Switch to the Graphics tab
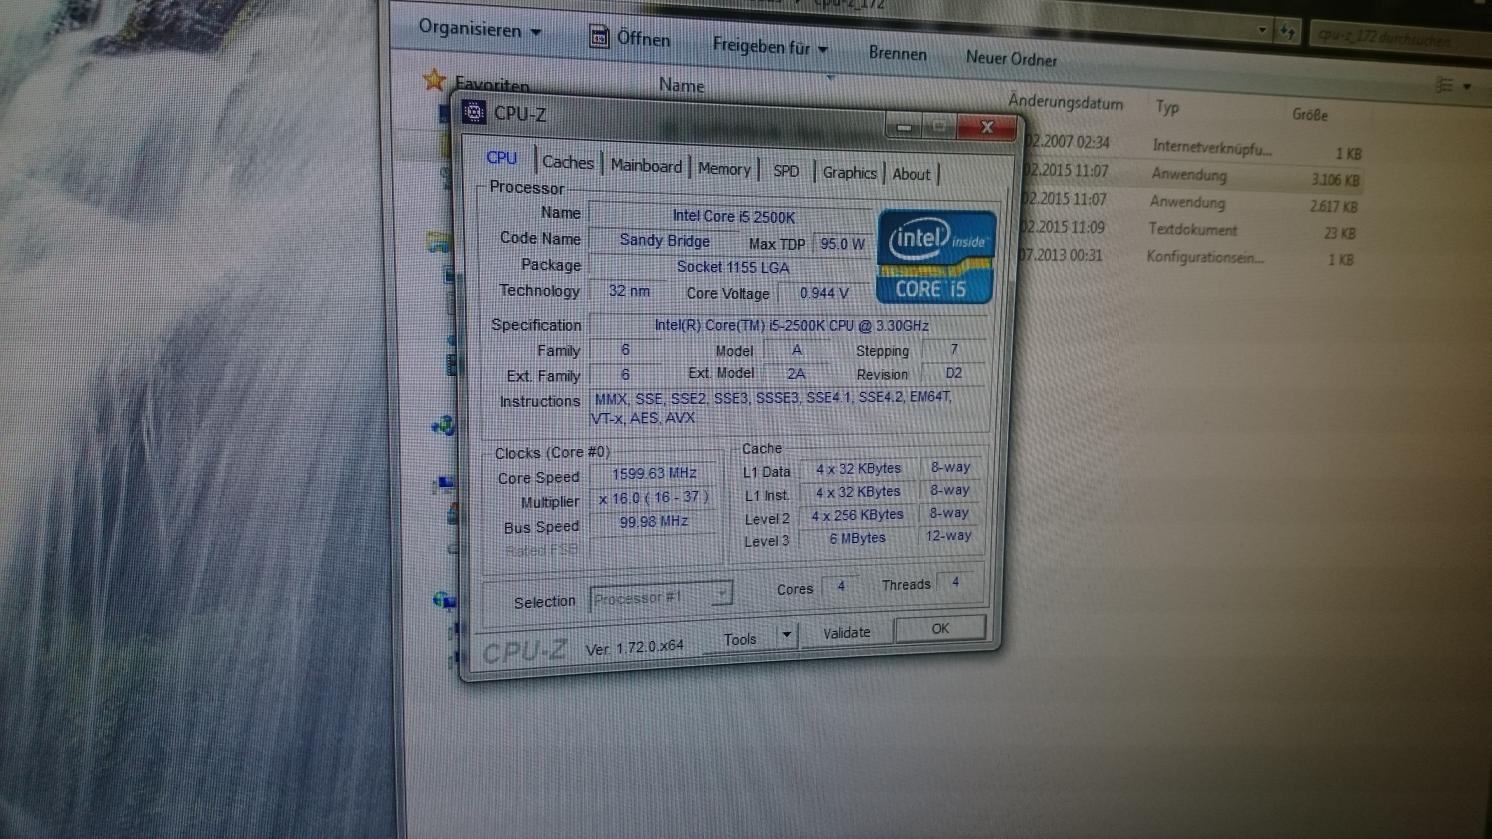1492x839 pixels. [849, 173]
